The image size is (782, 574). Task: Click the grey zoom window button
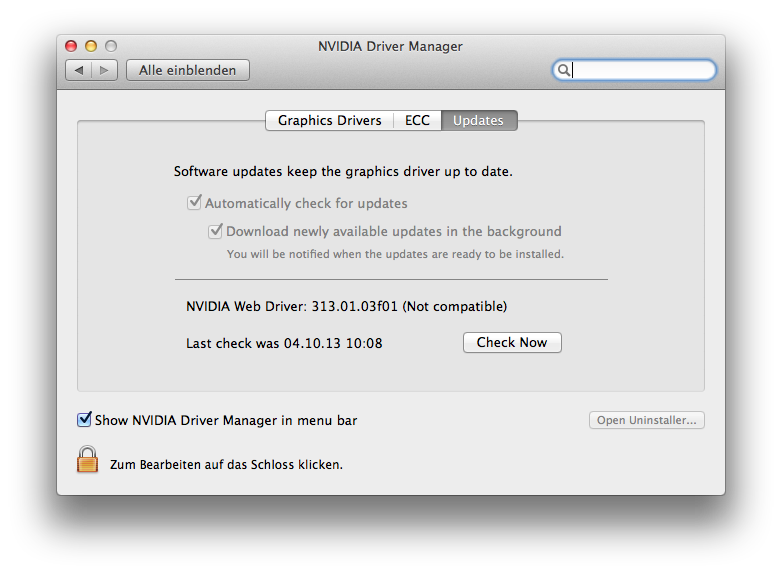click(x=111, y=46)
